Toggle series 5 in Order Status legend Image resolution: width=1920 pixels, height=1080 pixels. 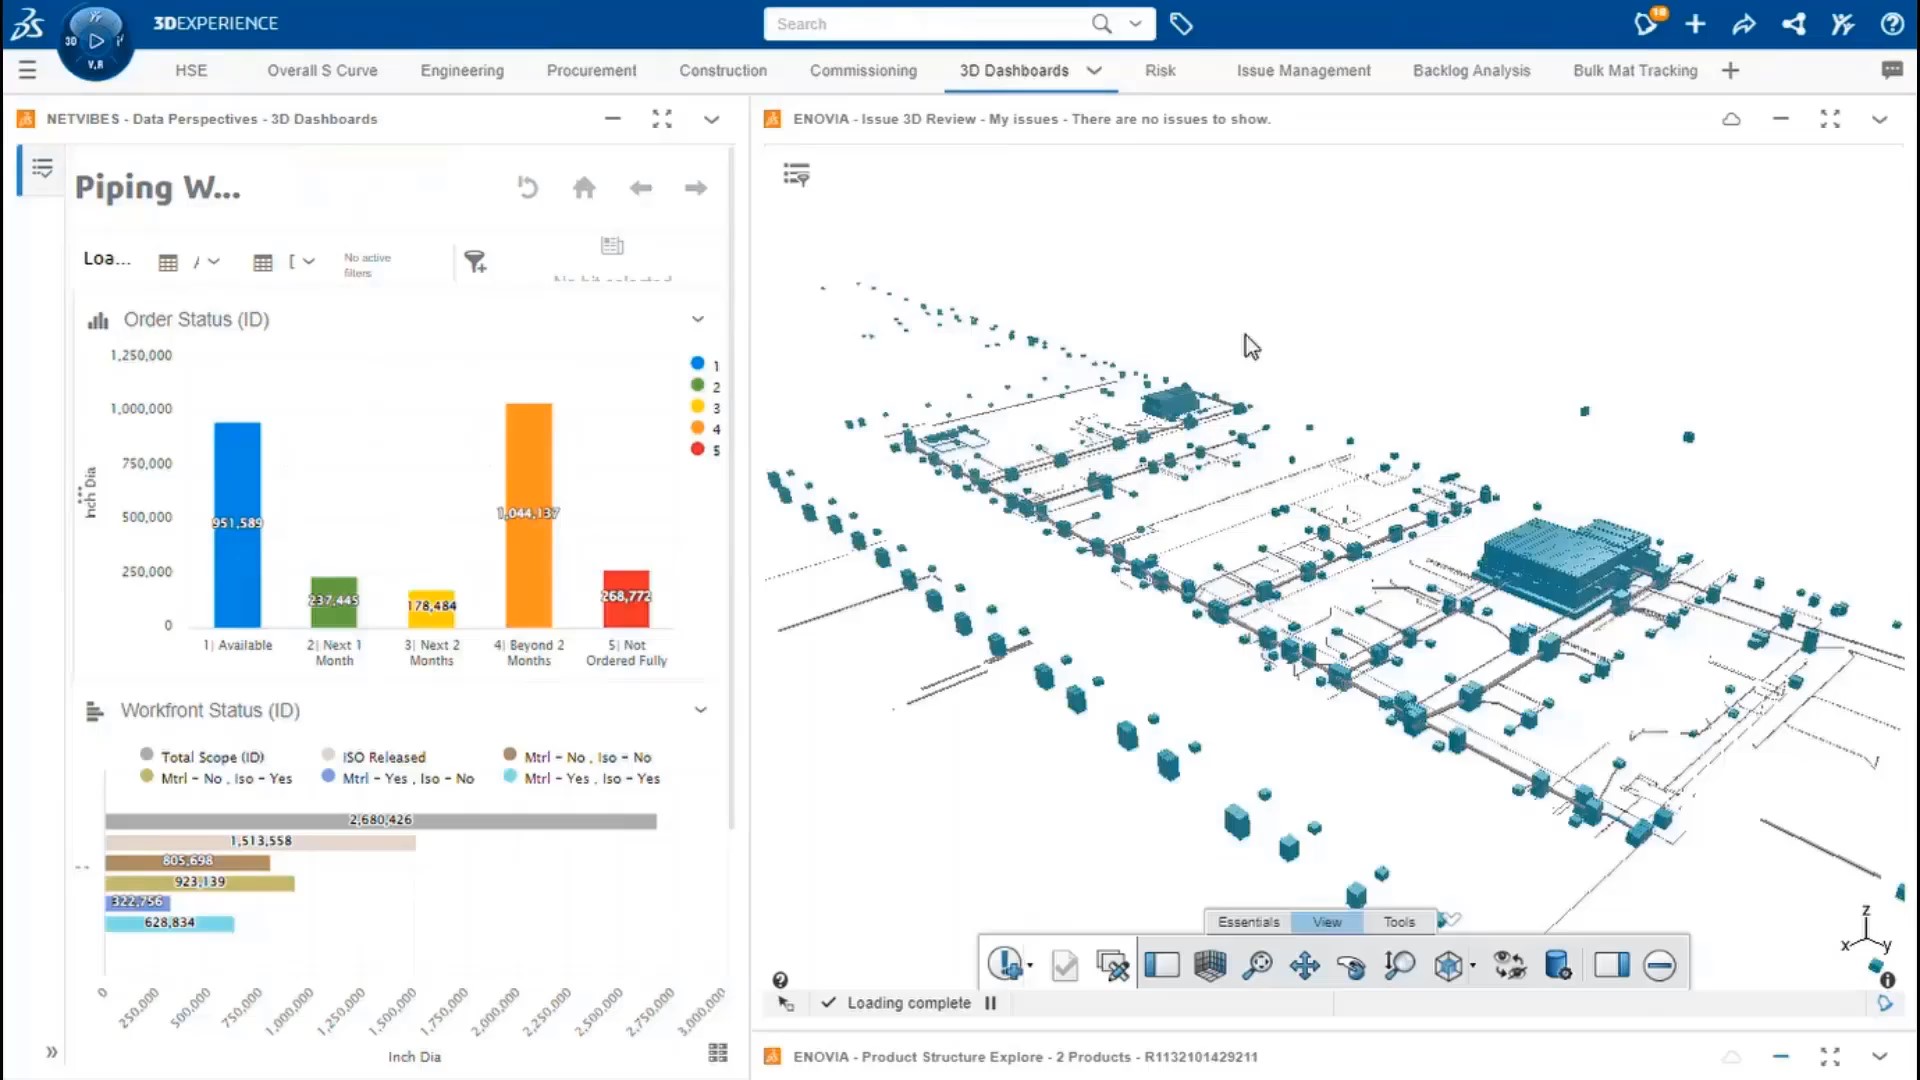(698, 449)
